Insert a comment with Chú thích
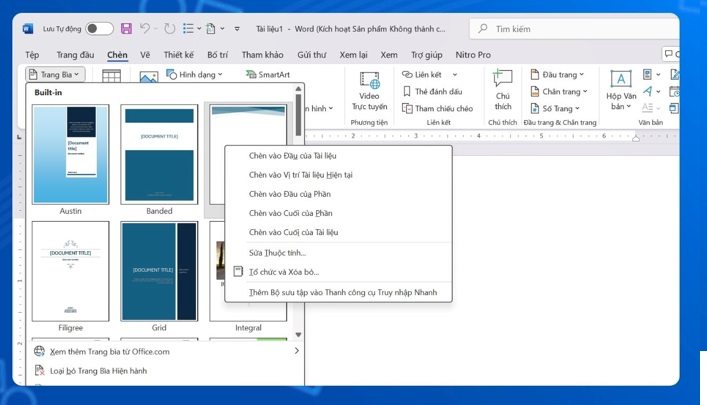 click(502, 90)
